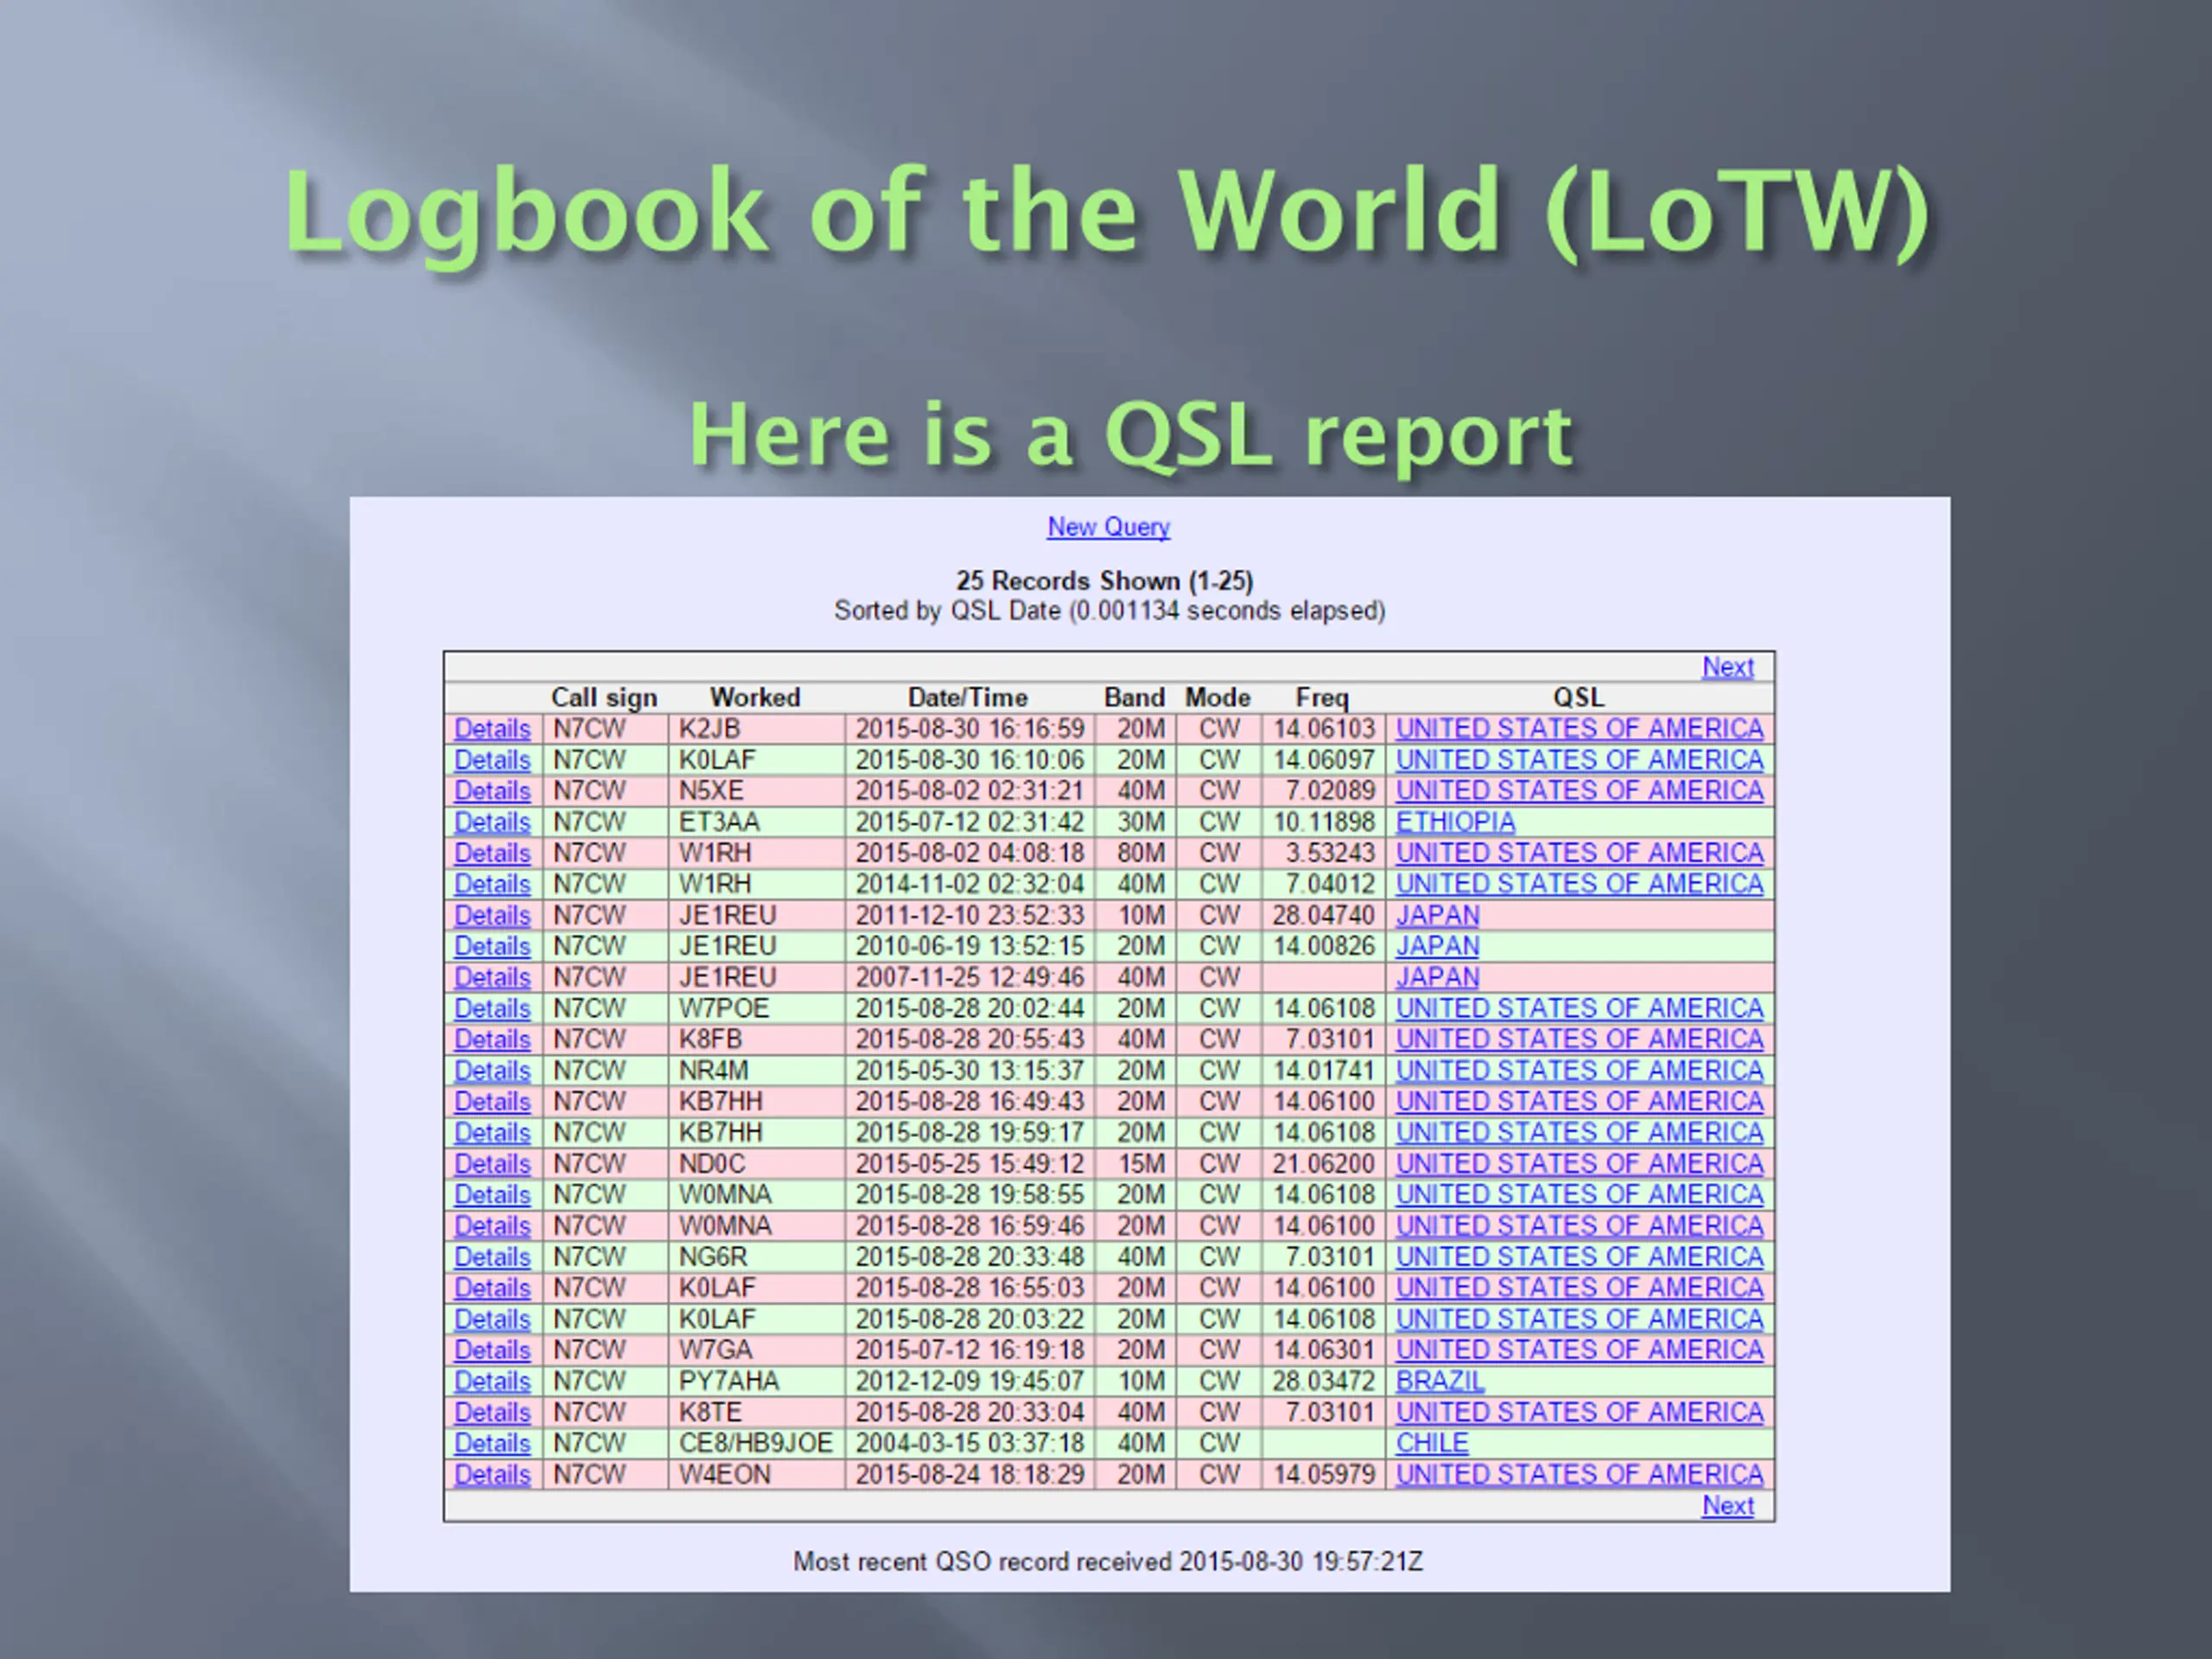Image resolution: width=2212 pixels, height=1659 pixels.
Task: Click the worked call sign NG6R
Action: point(713,1257)
